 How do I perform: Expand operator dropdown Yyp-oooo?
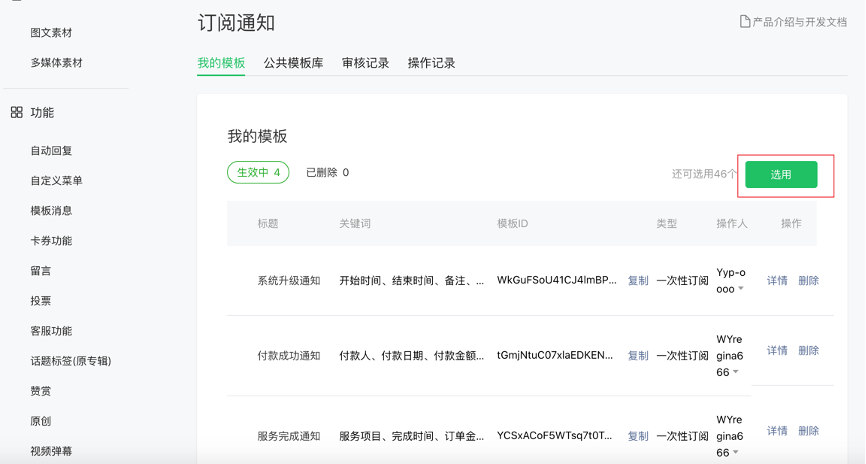coord(741,289)
